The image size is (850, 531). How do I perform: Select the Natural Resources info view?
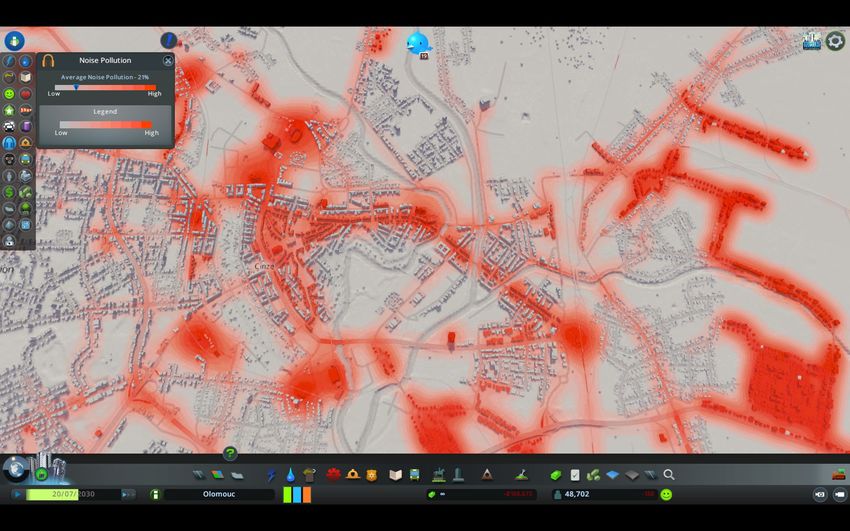25,192
